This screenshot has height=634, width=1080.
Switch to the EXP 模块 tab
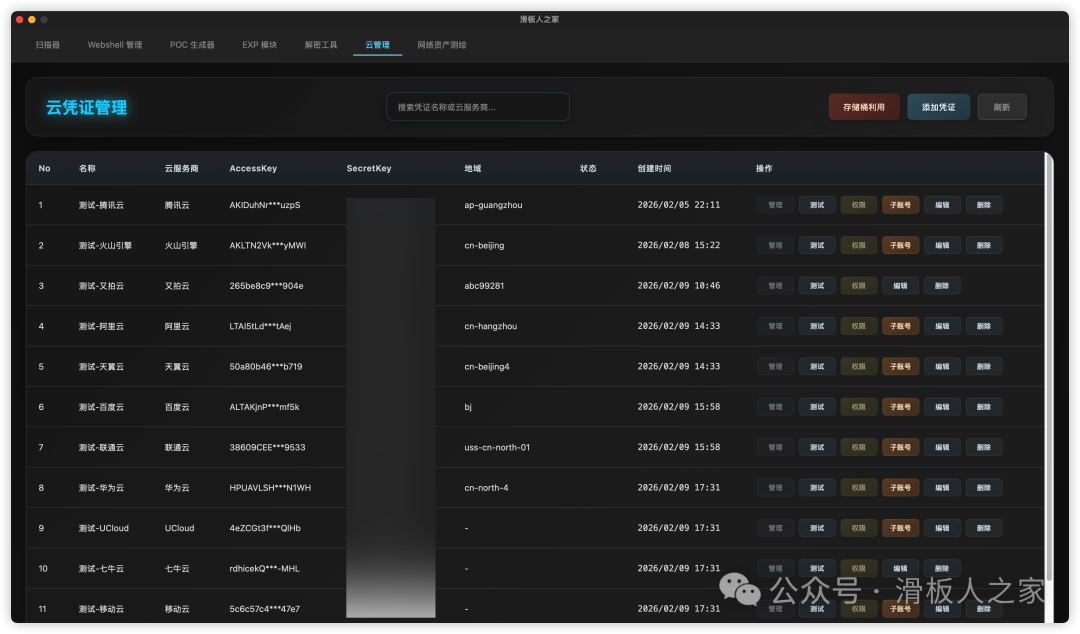[x=259, y=45]
